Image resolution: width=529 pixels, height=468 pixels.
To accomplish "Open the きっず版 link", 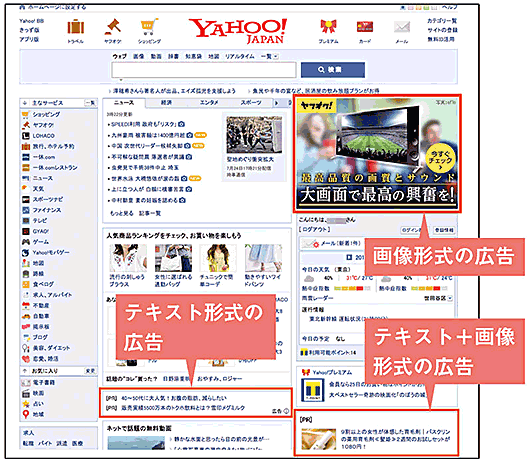I will tap(29, 30).
